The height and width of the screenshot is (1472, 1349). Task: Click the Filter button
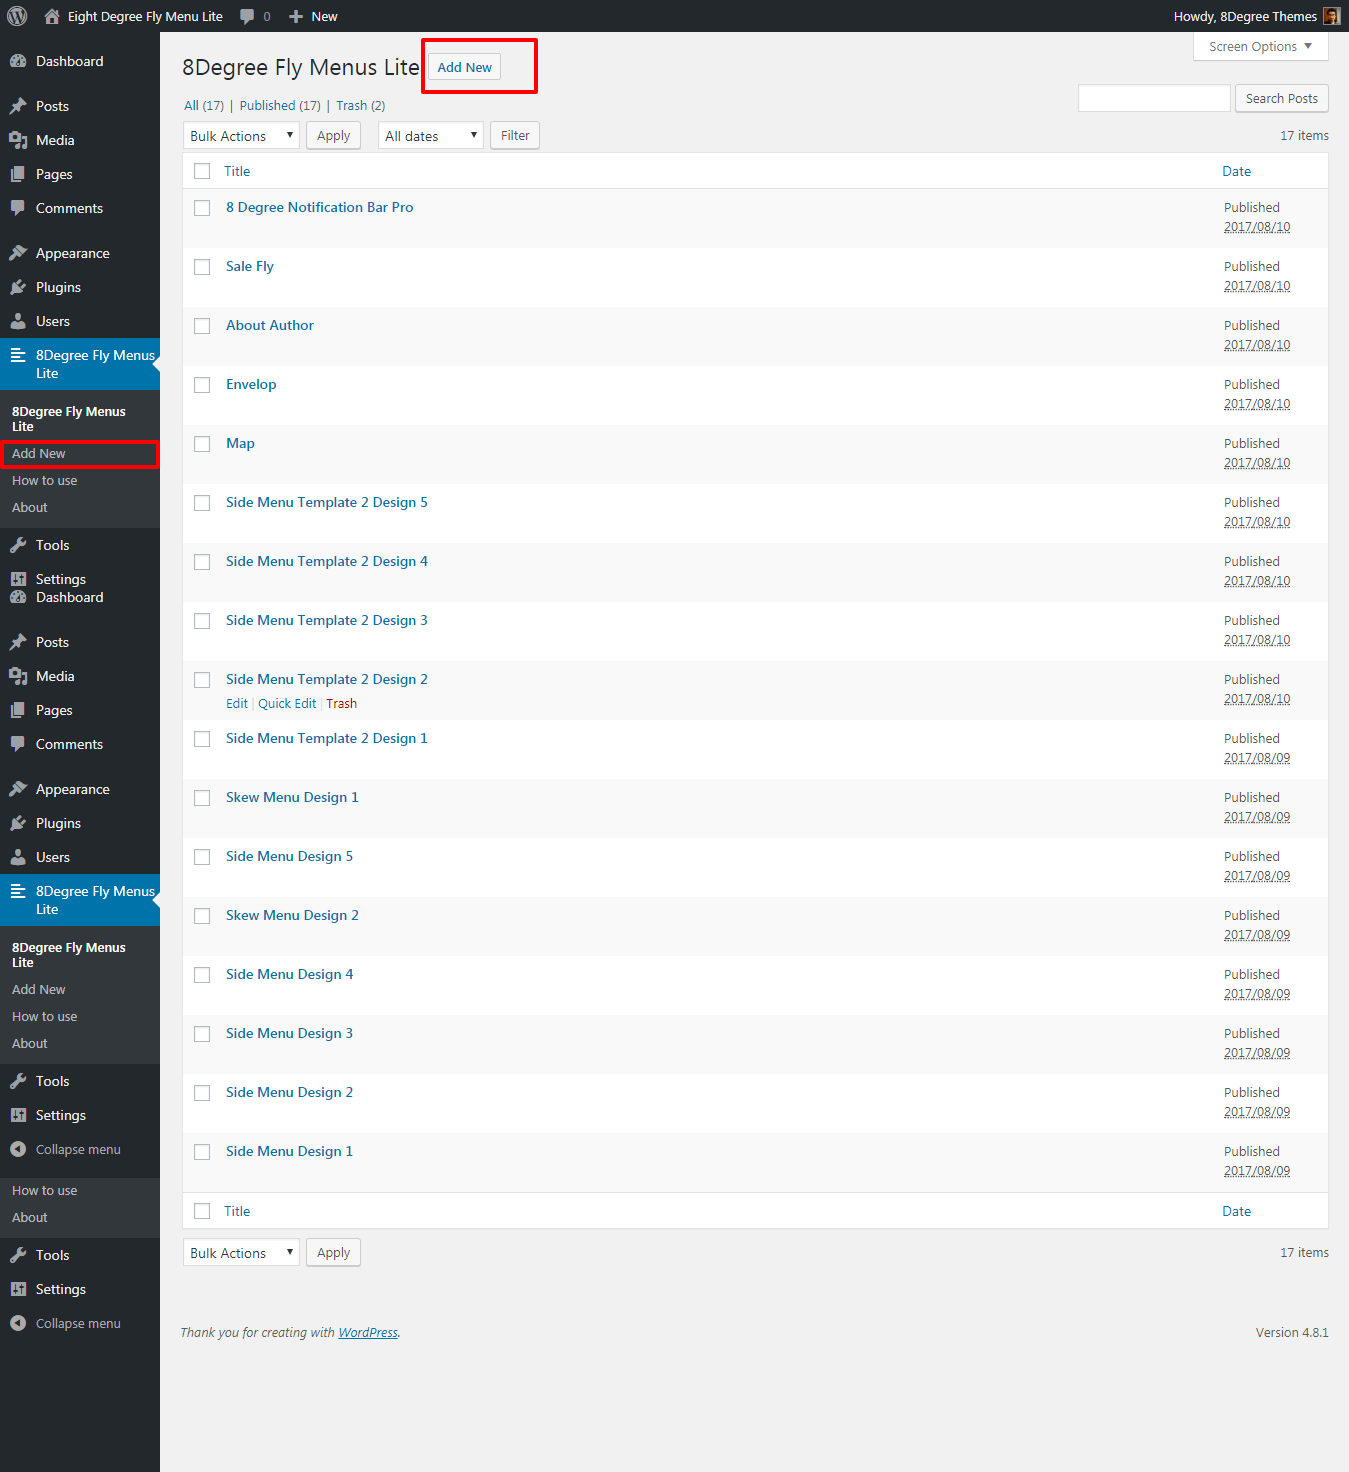coord(515,135)
